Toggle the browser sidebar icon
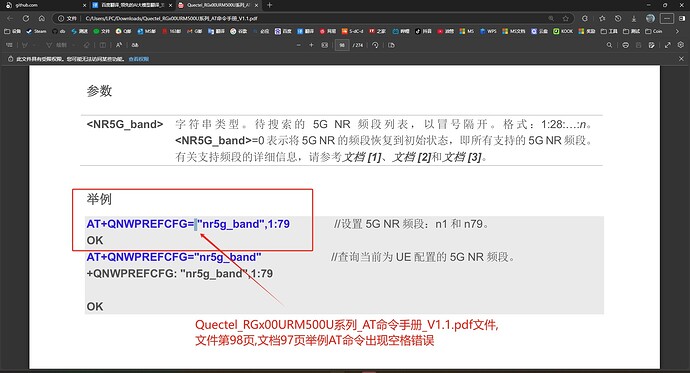 (x=682, y=18)
